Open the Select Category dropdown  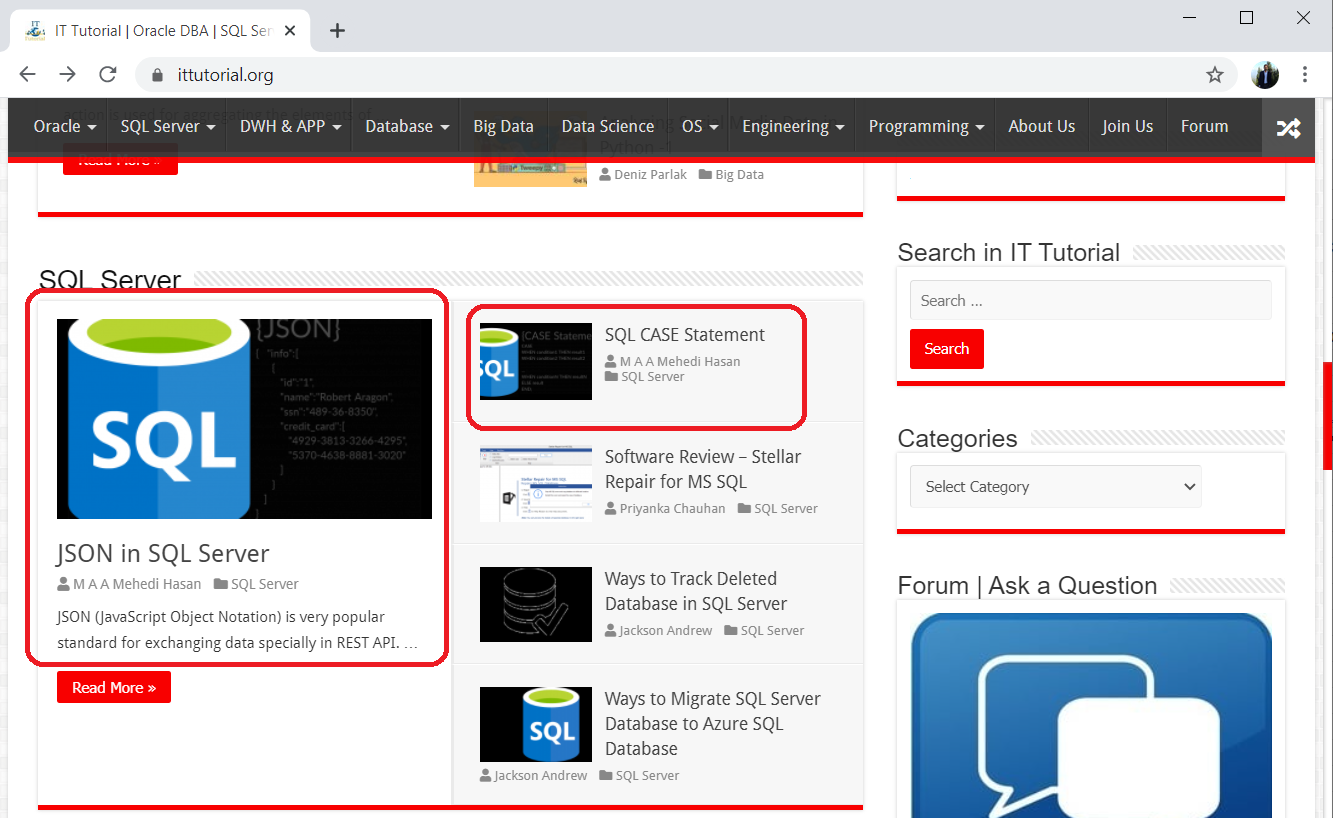click(1056, 486)
